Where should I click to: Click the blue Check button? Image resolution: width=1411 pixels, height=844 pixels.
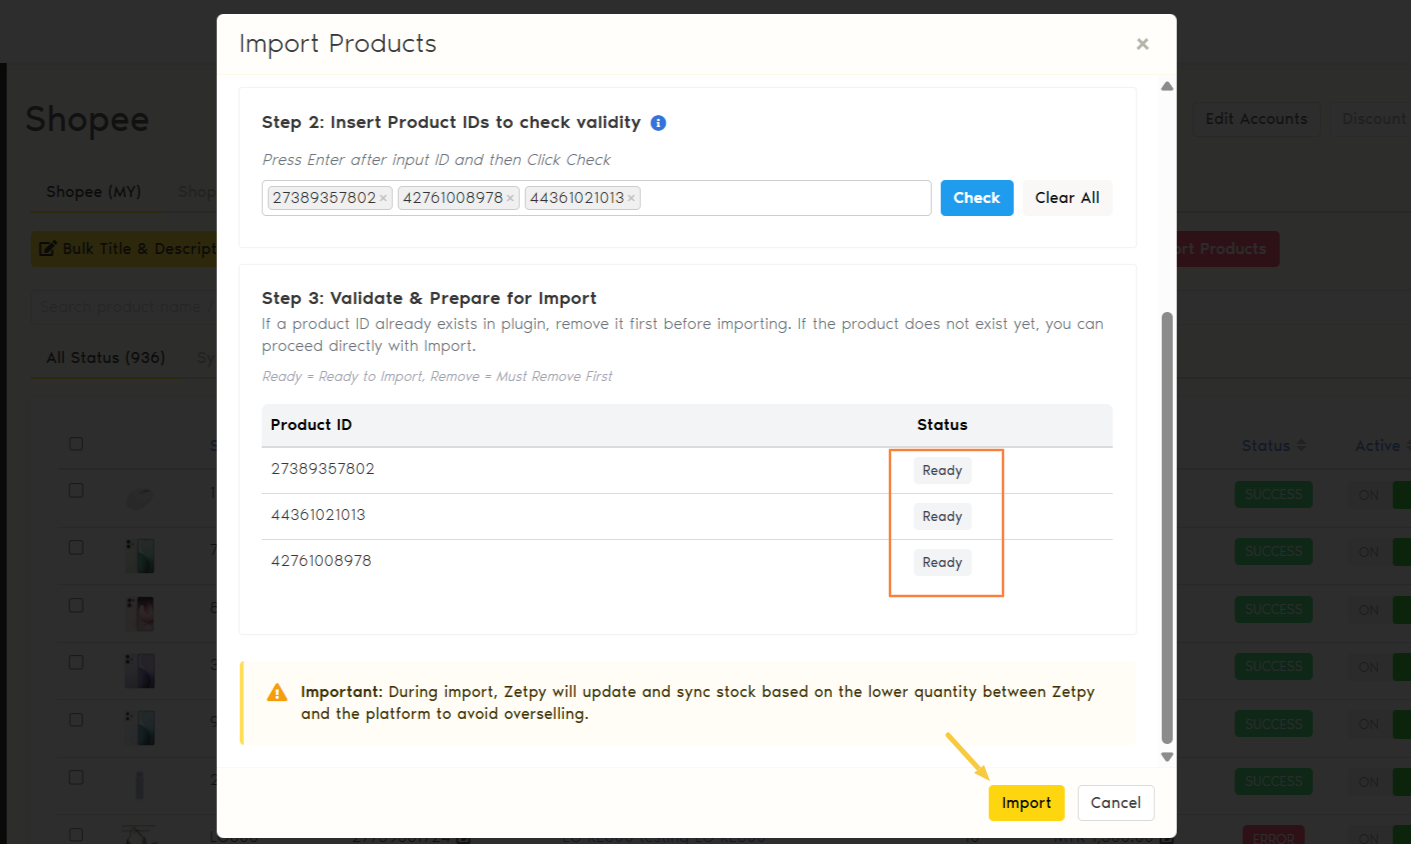click(976, 198)
